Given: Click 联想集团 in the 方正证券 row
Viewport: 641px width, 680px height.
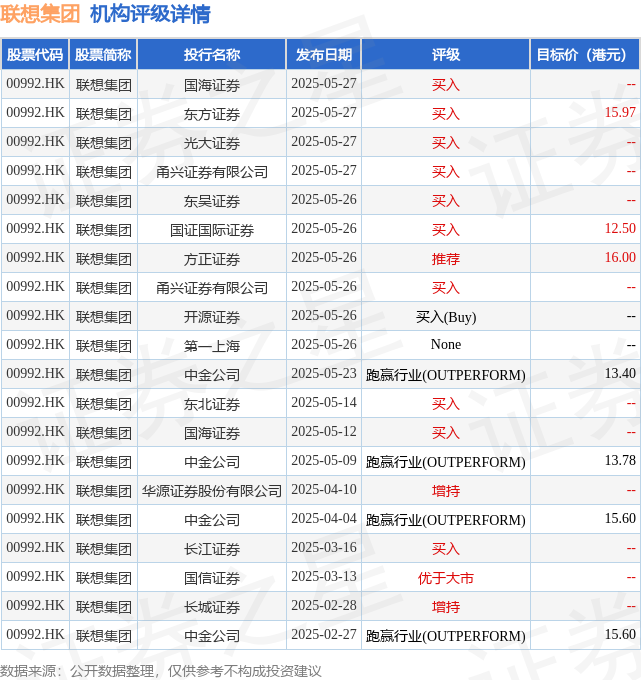Looking at the screenshot, I should (x=104, y=259).
